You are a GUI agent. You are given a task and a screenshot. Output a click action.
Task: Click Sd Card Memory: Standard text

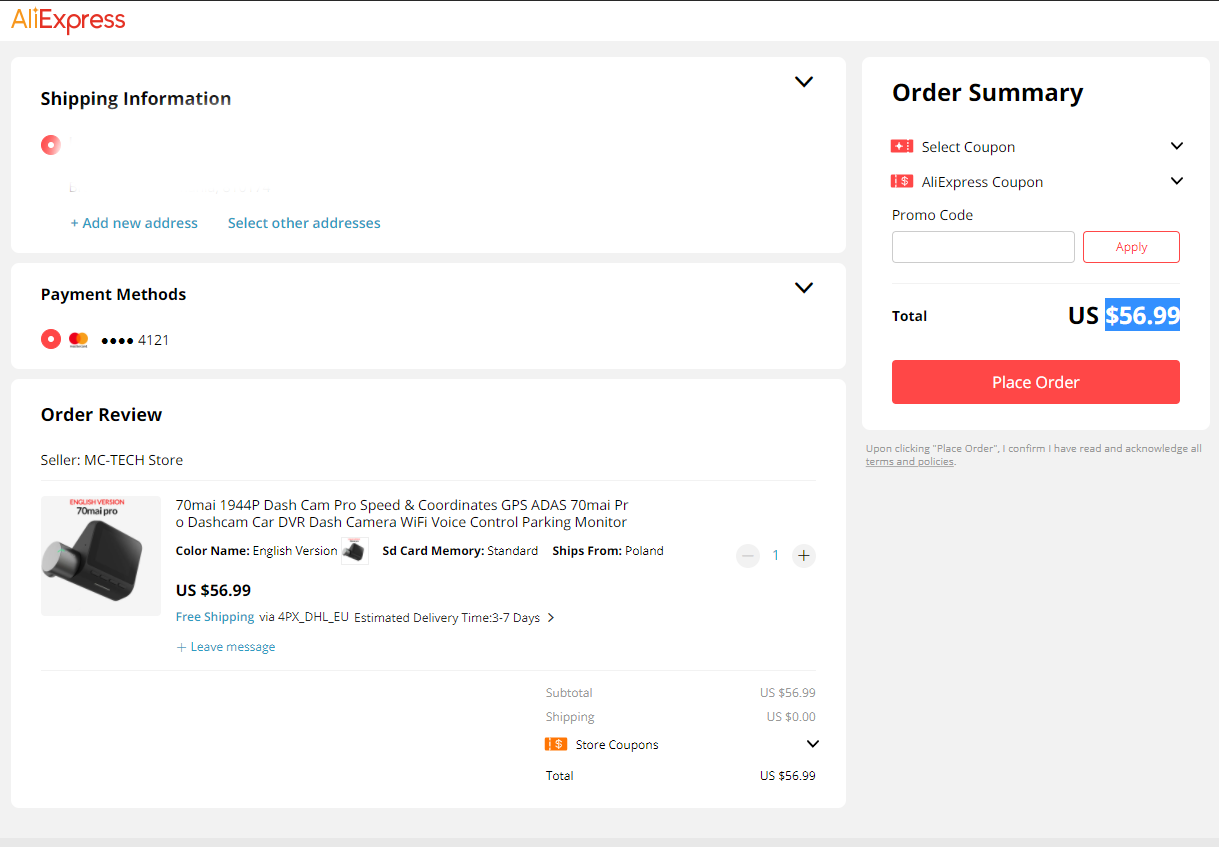pyautogui.click(x=460, y=551)
